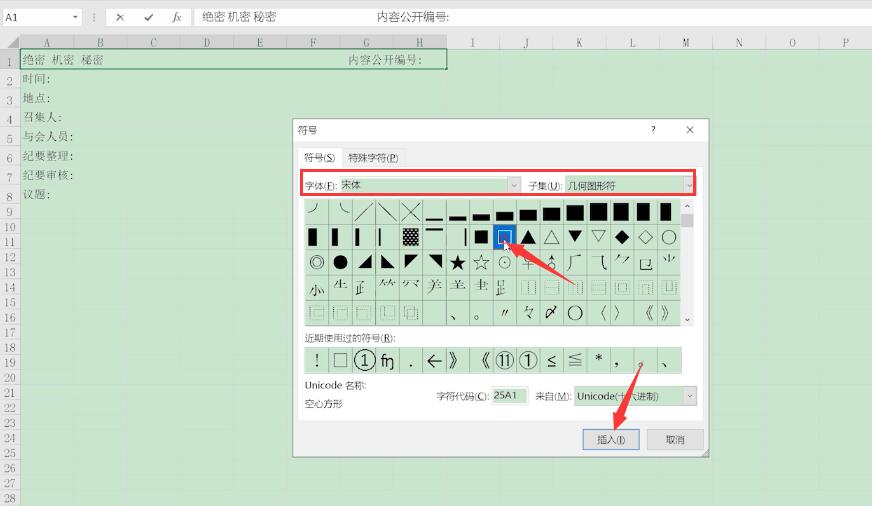The width and height of the screenshot is (872, 506).
Task: Pick the circled eleven ⑪ recent symbol
Action: point(504,360)
